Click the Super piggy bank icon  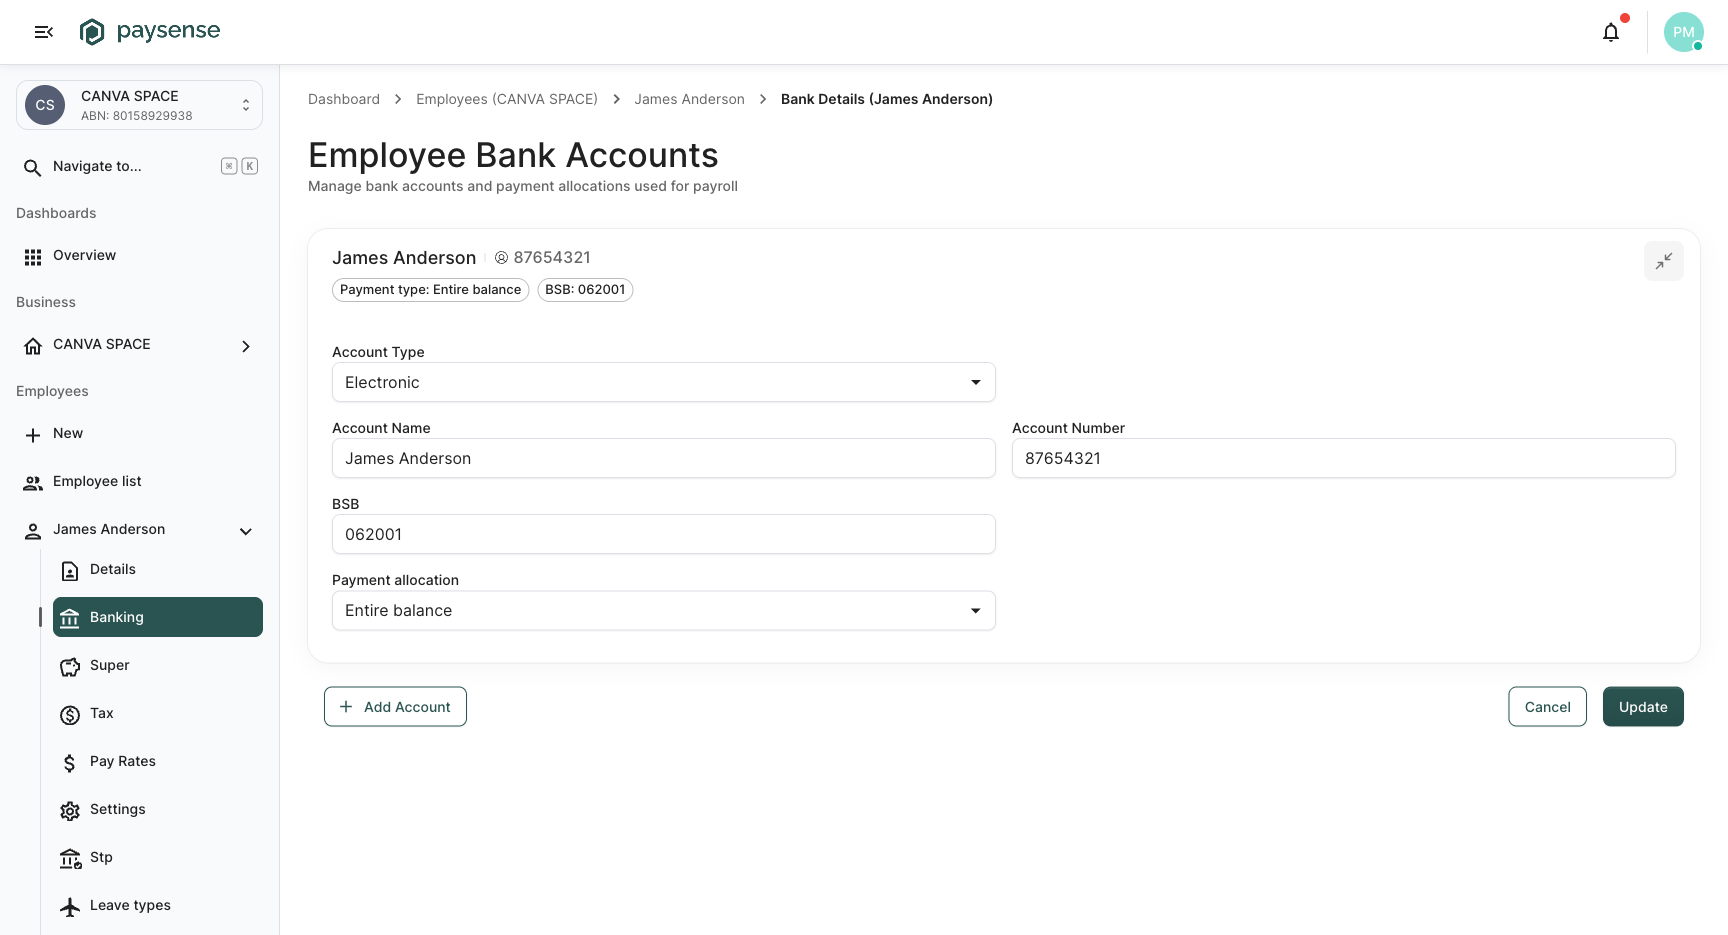(70, 667)
